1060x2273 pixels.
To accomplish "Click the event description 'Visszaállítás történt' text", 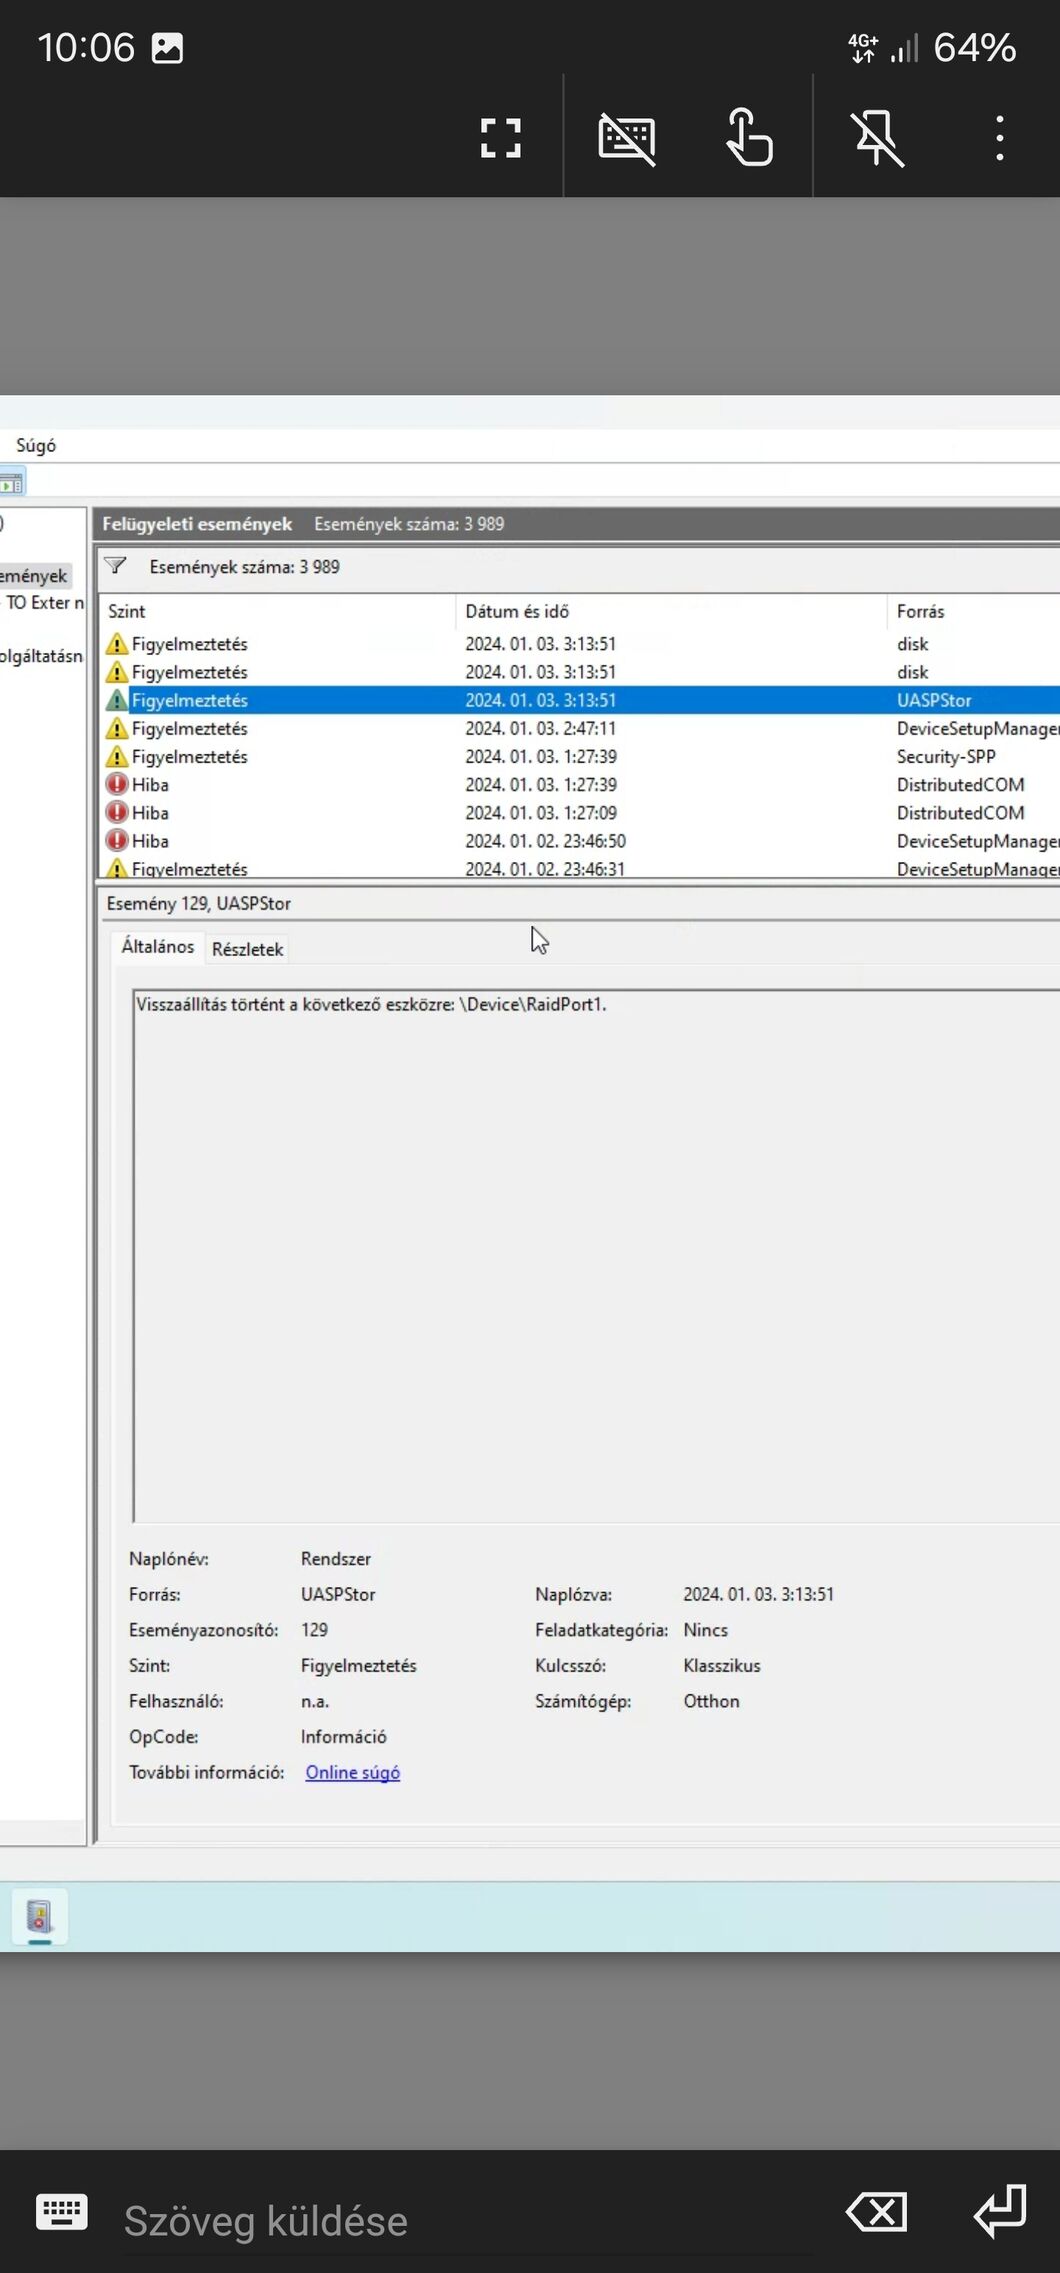I will coord(371,1004).
